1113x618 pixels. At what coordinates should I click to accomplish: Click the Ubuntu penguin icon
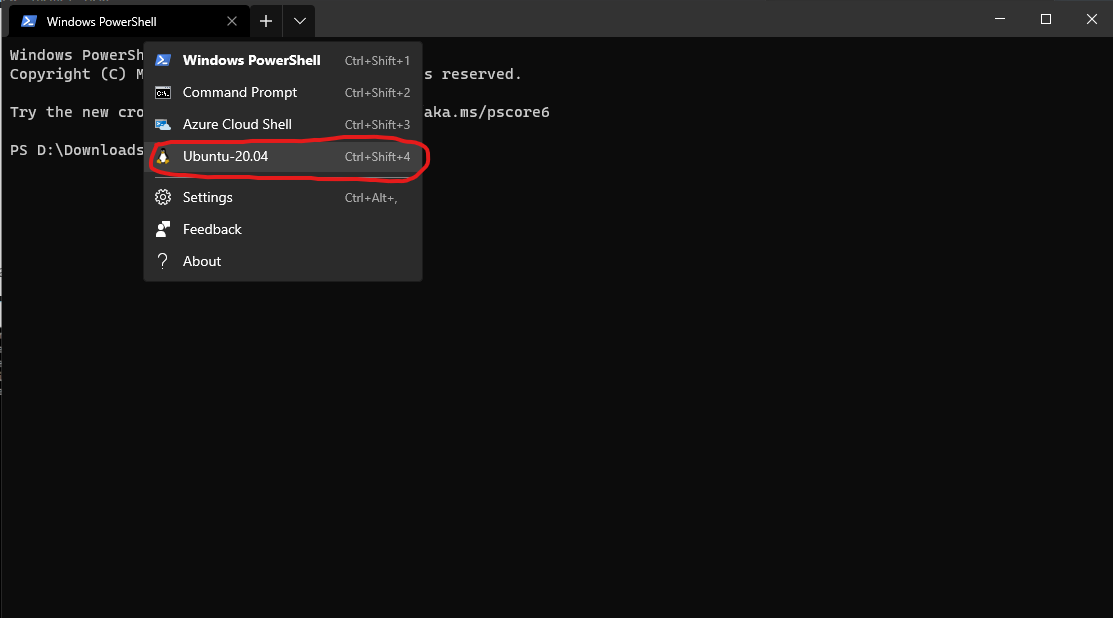pos(163,157)
